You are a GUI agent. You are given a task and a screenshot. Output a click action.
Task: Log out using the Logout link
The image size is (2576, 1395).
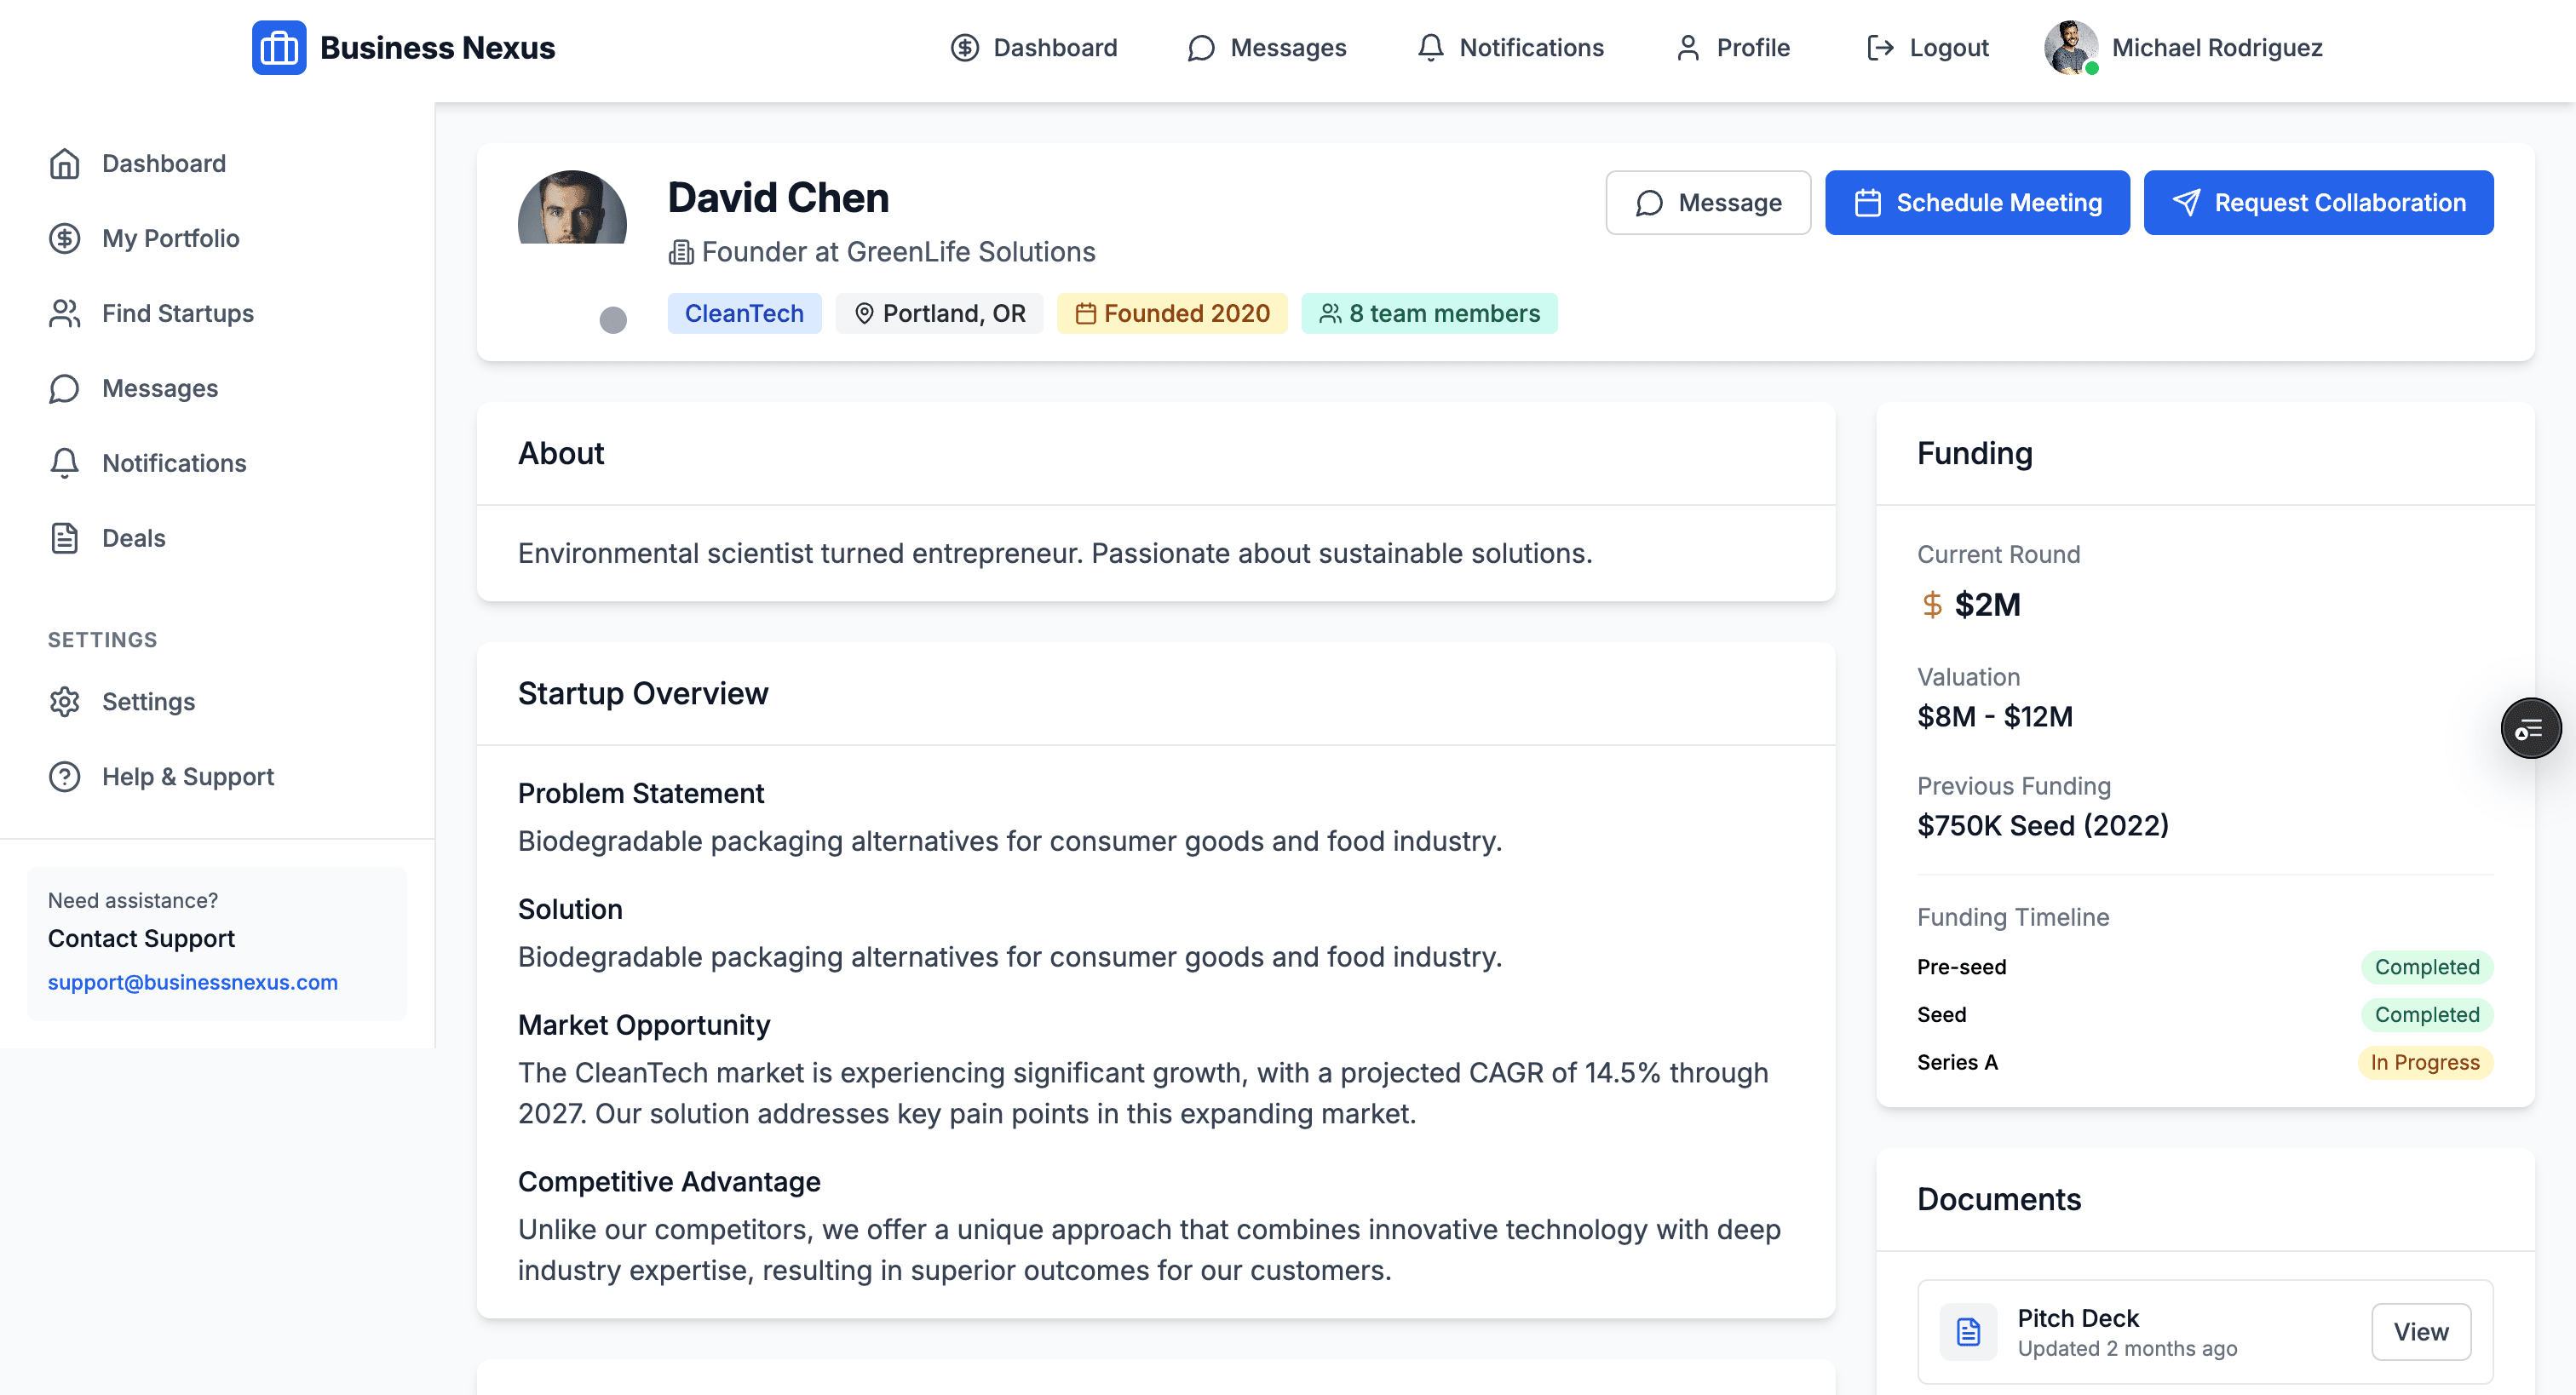tap(1927, 47)
